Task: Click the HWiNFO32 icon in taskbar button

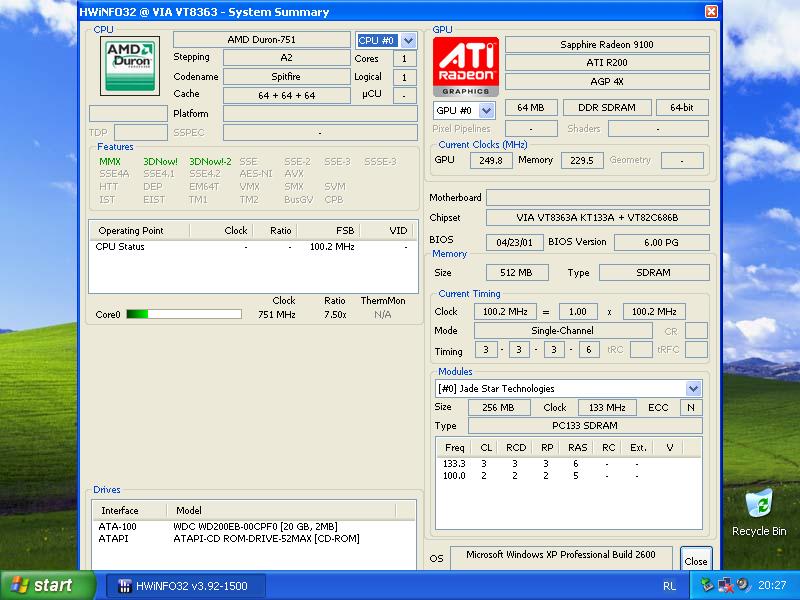Action: point(125,586)
